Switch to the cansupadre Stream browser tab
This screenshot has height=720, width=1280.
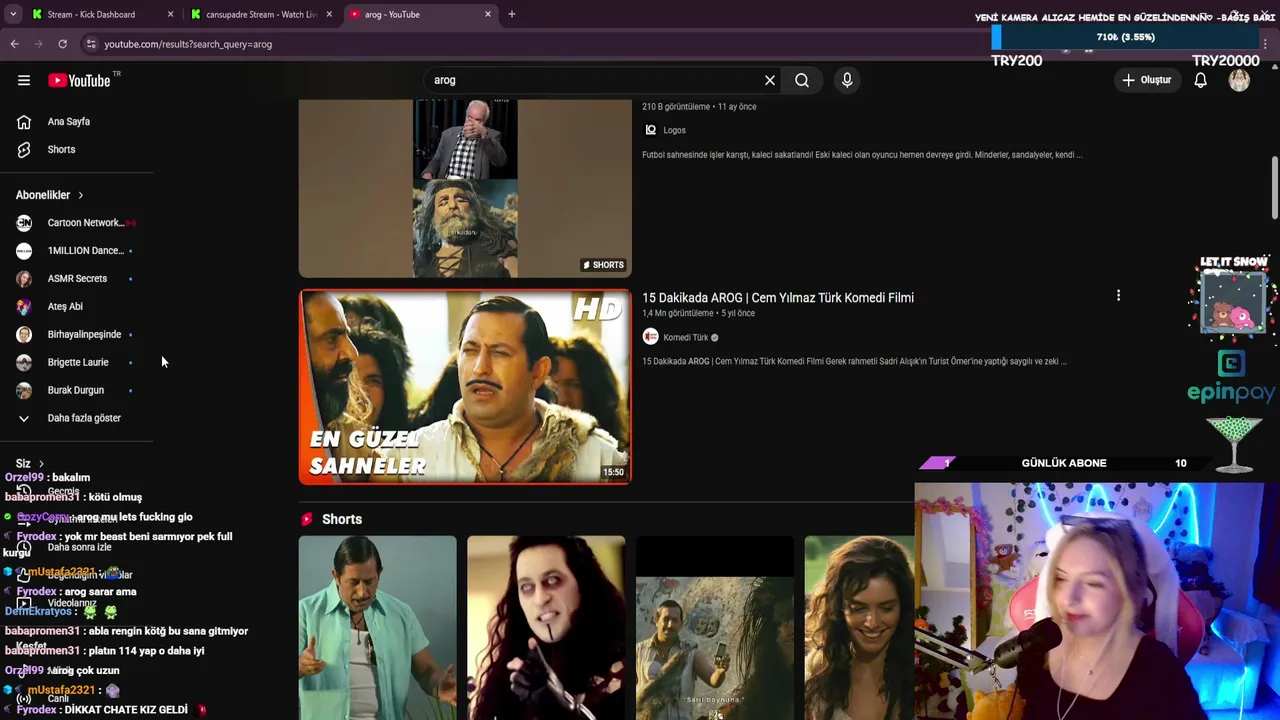(262, 14)
